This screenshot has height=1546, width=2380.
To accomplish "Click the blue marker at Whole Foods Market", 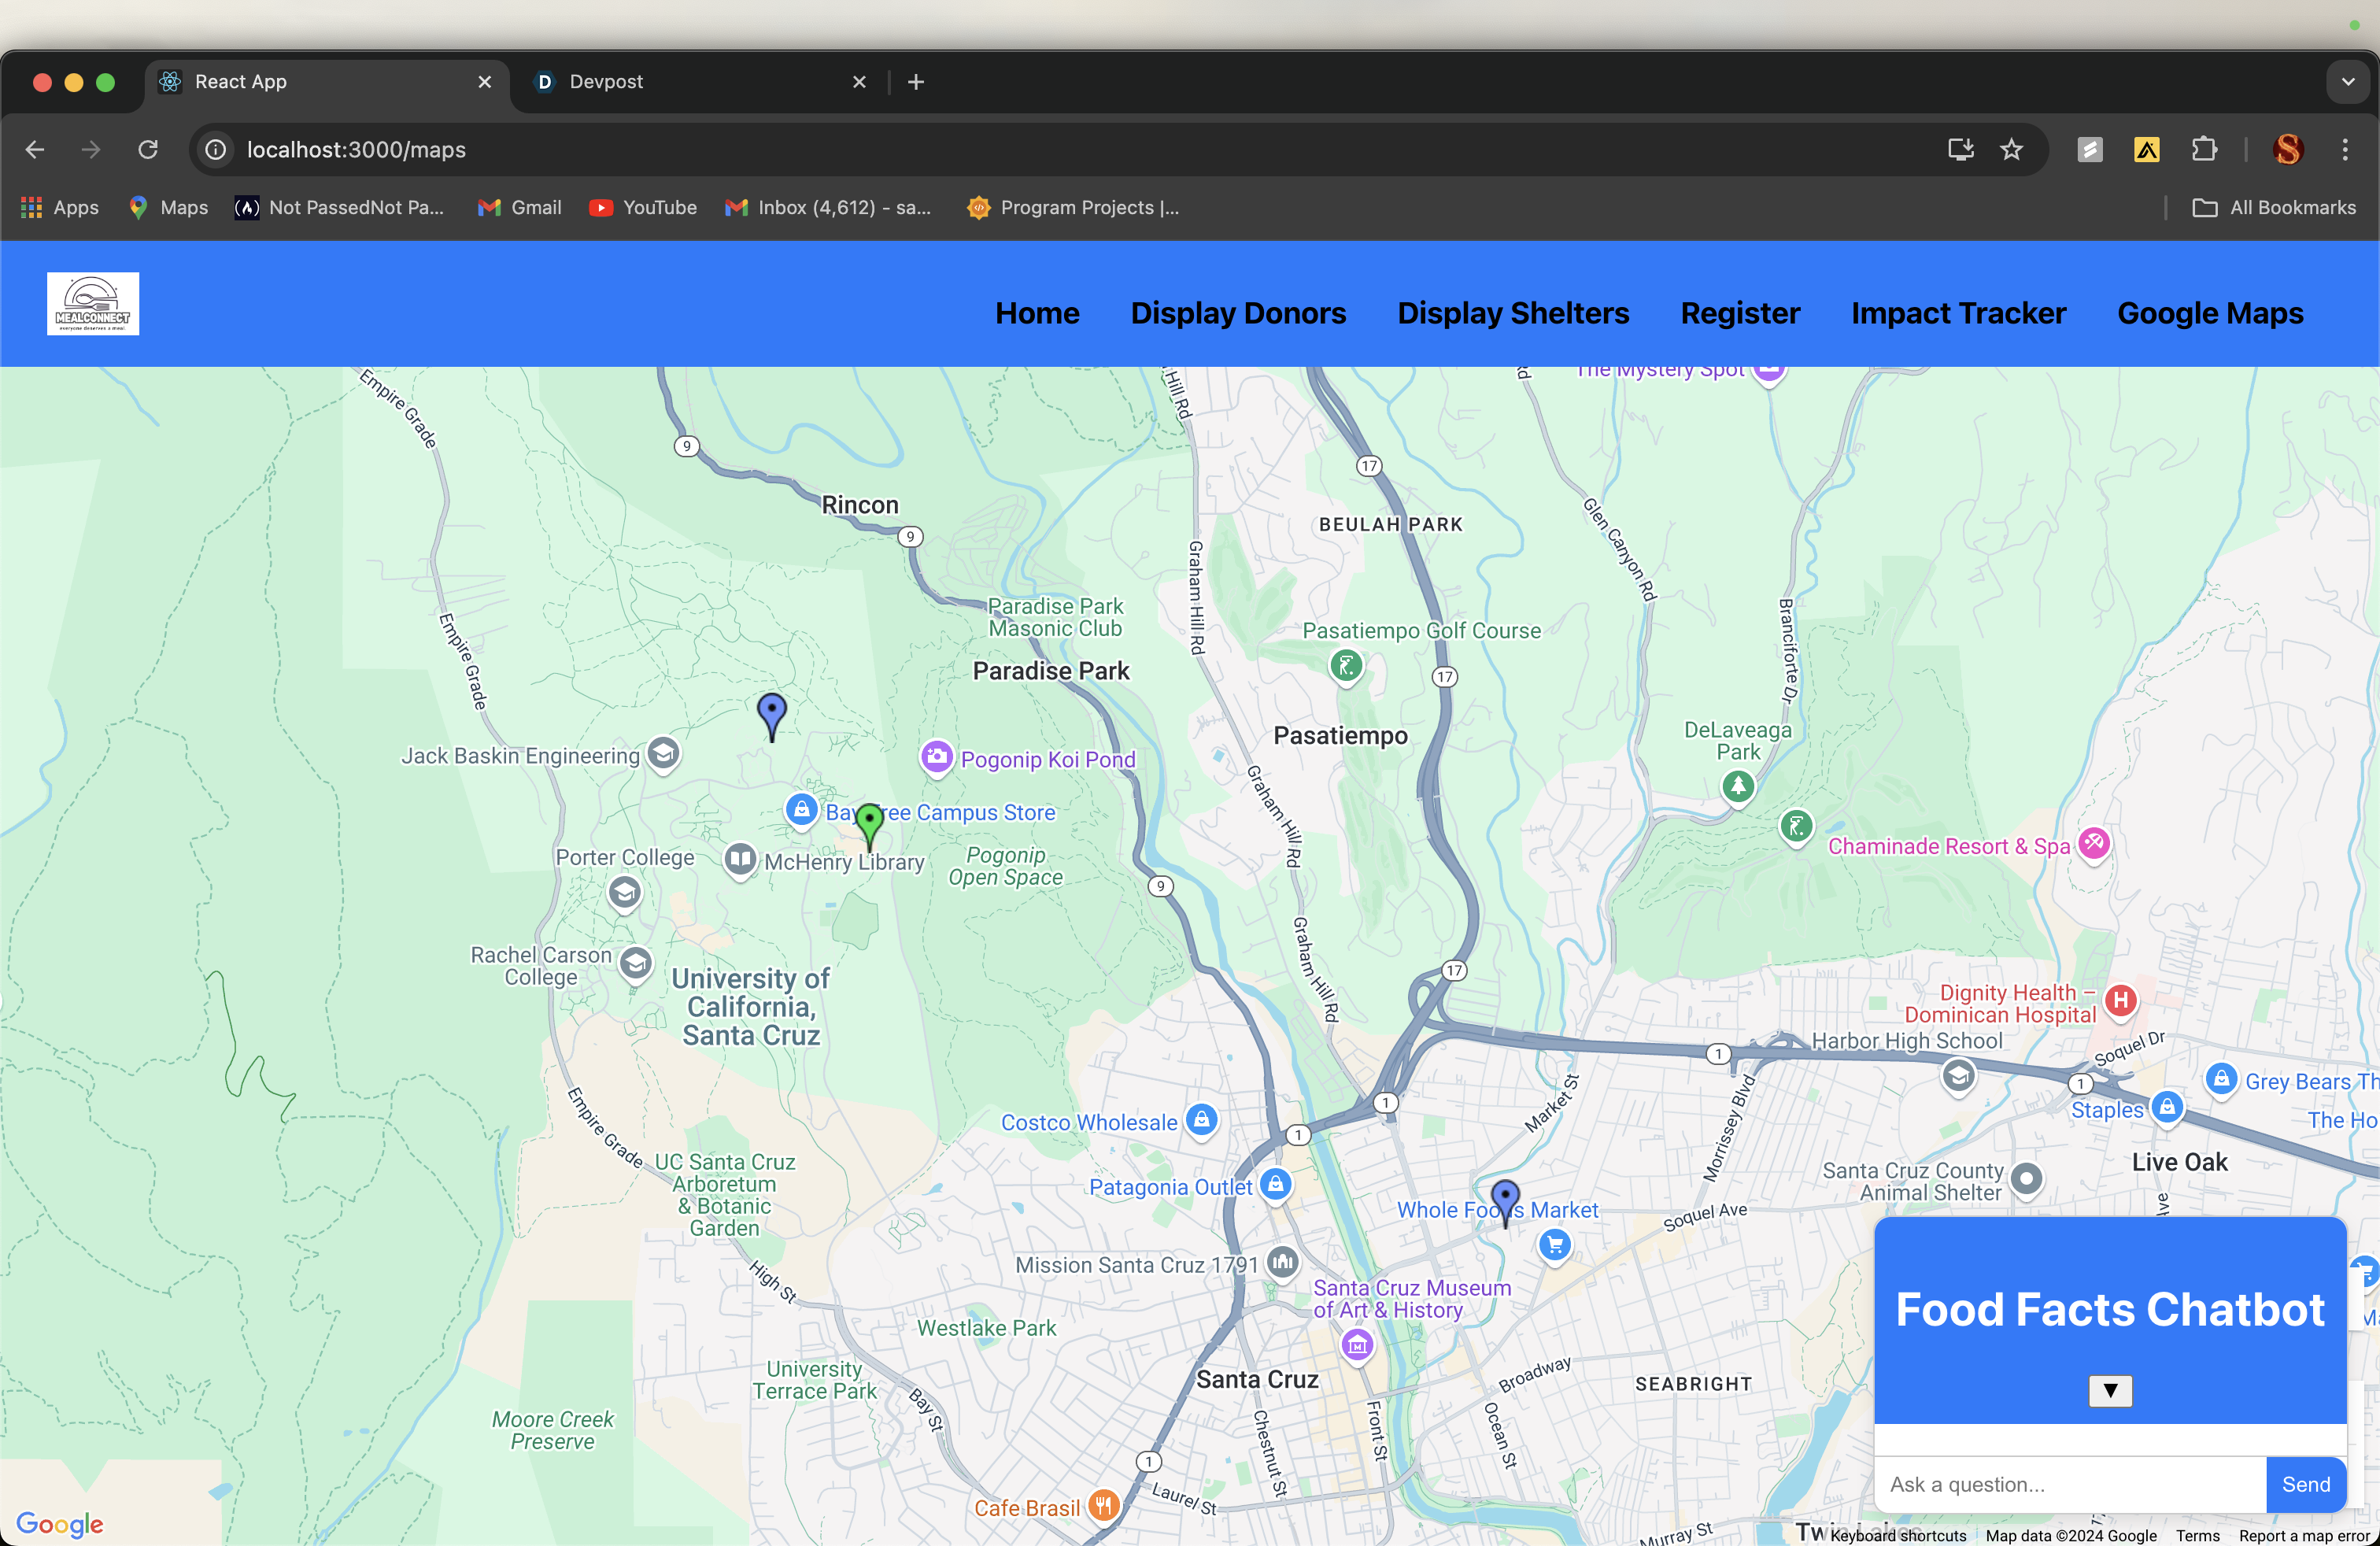I will click(x=1505, y=1199).
